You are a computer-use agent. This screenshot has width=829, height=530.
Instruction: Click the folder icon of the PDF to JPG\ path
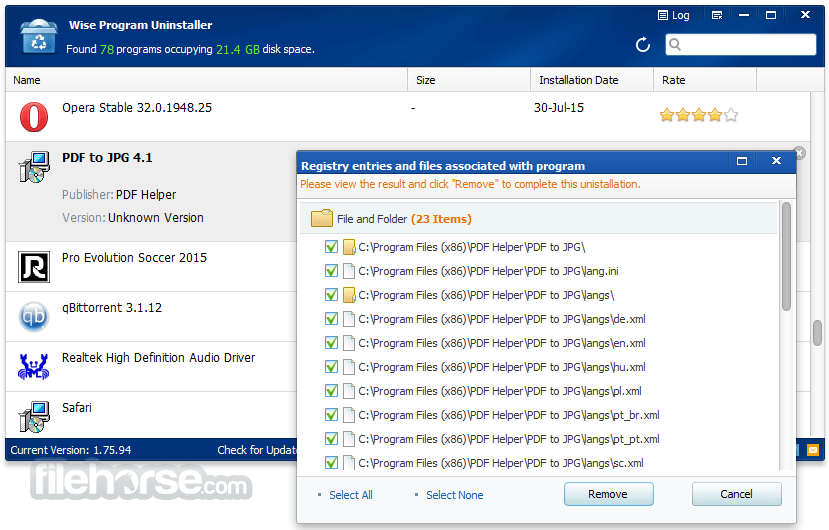click(x=349, y=247)
